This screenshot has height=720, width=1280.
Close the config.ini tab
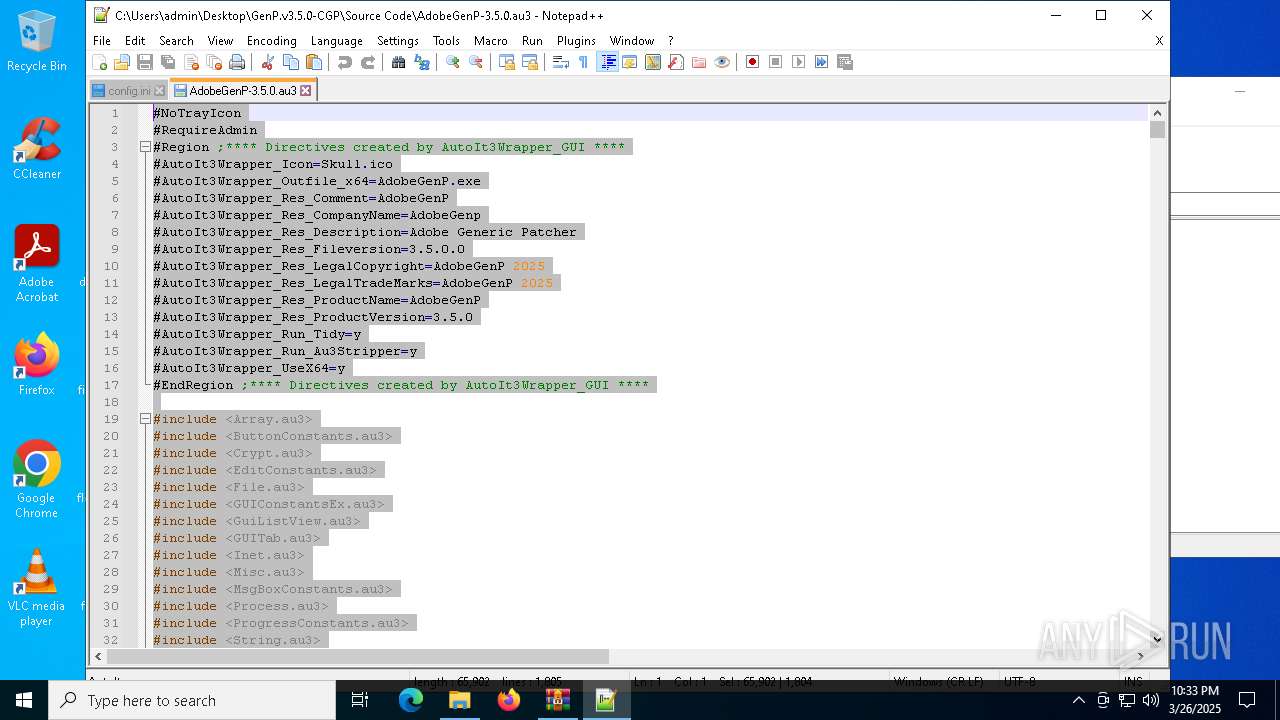[x=160, y=91]
